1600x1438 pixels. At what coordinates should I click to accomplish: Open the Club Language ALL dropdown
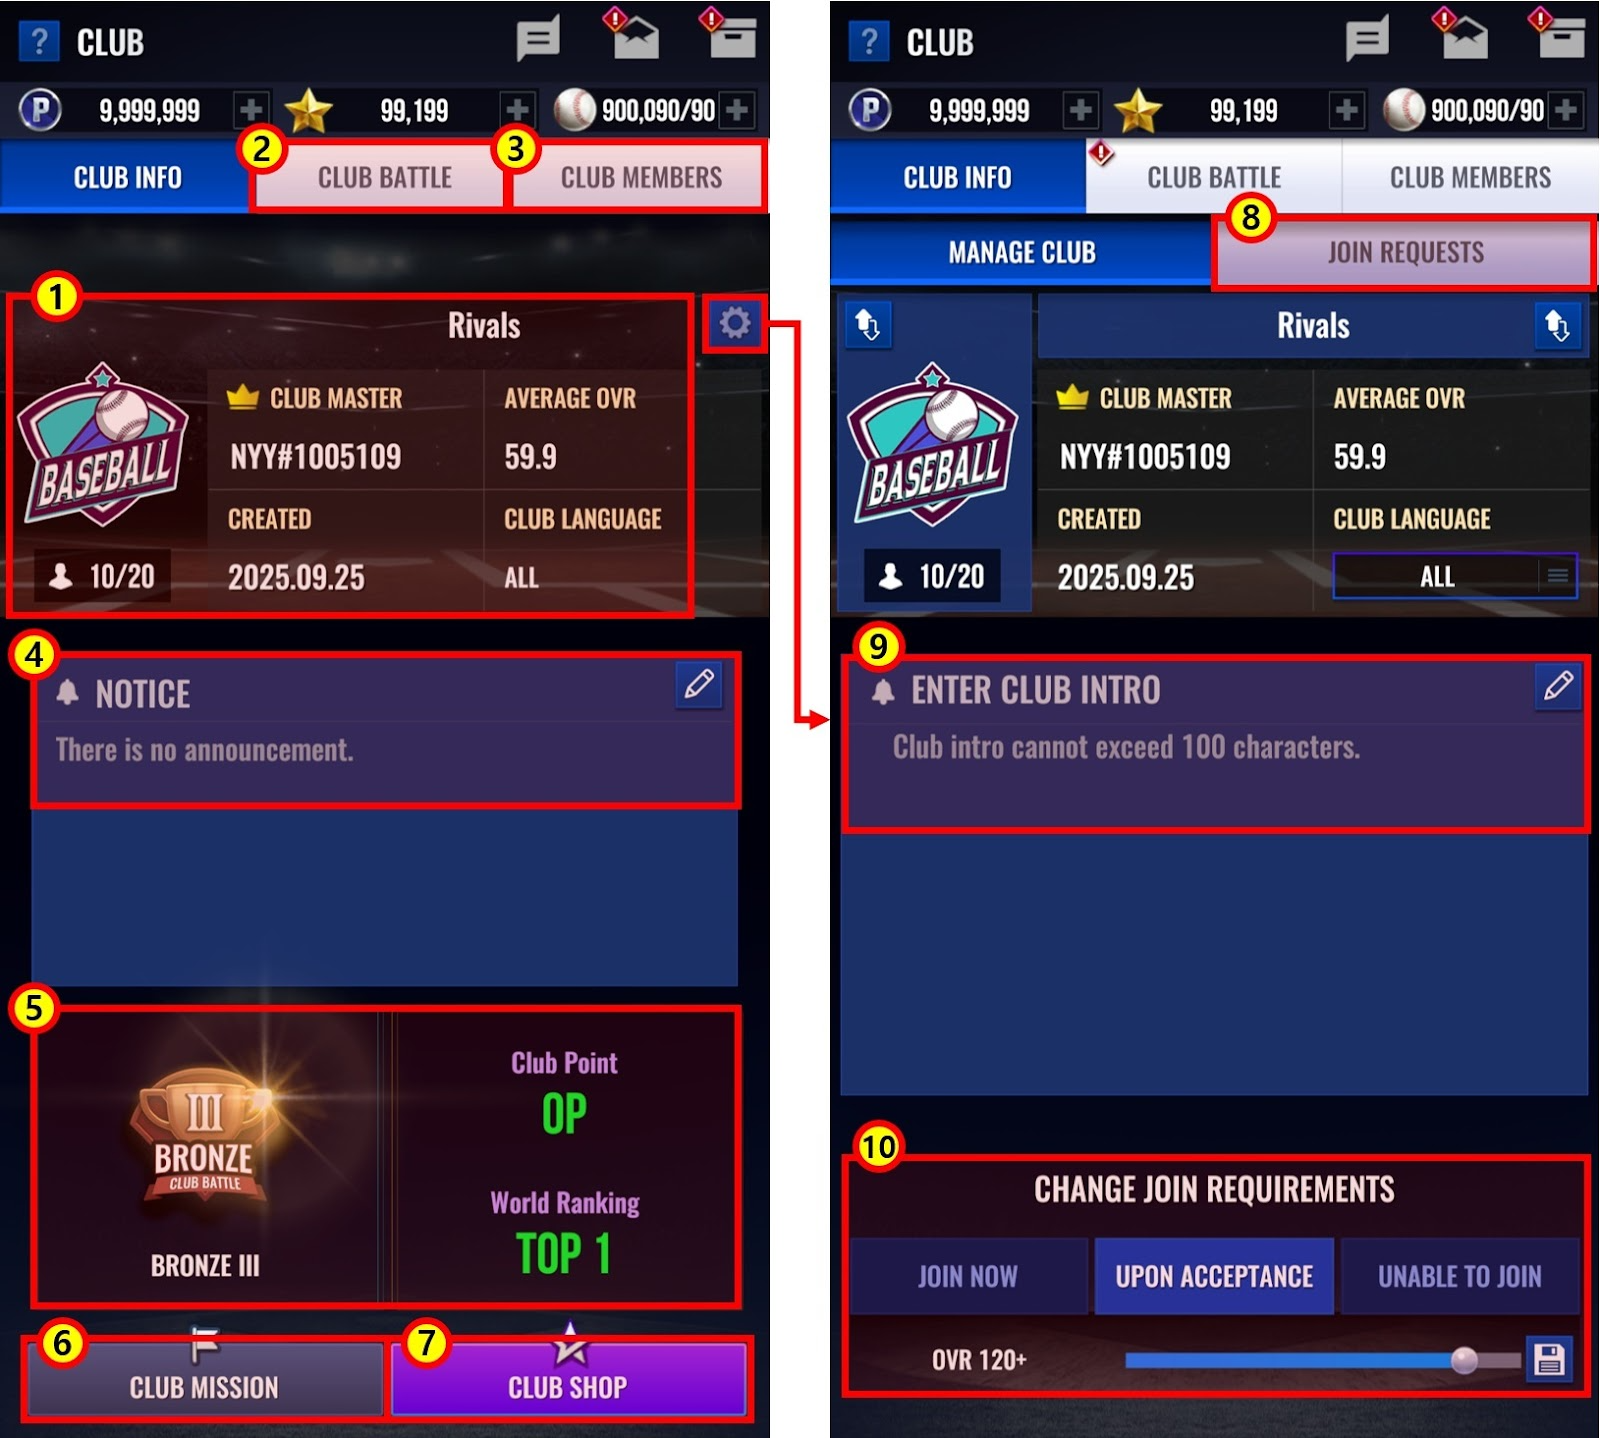coord(1454,576)
